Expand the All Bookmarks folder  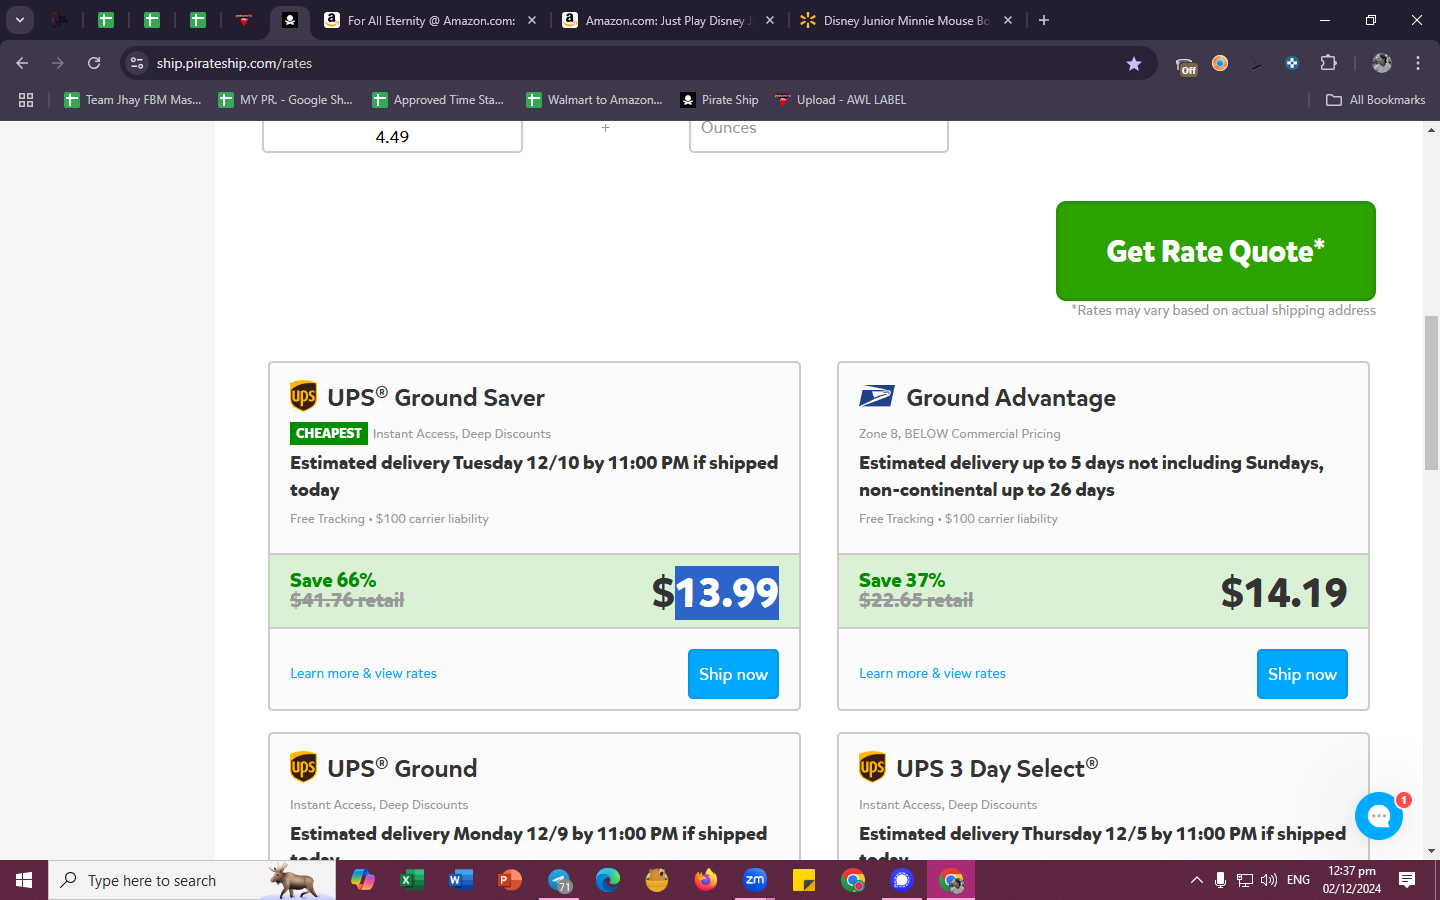point(1376,100)
